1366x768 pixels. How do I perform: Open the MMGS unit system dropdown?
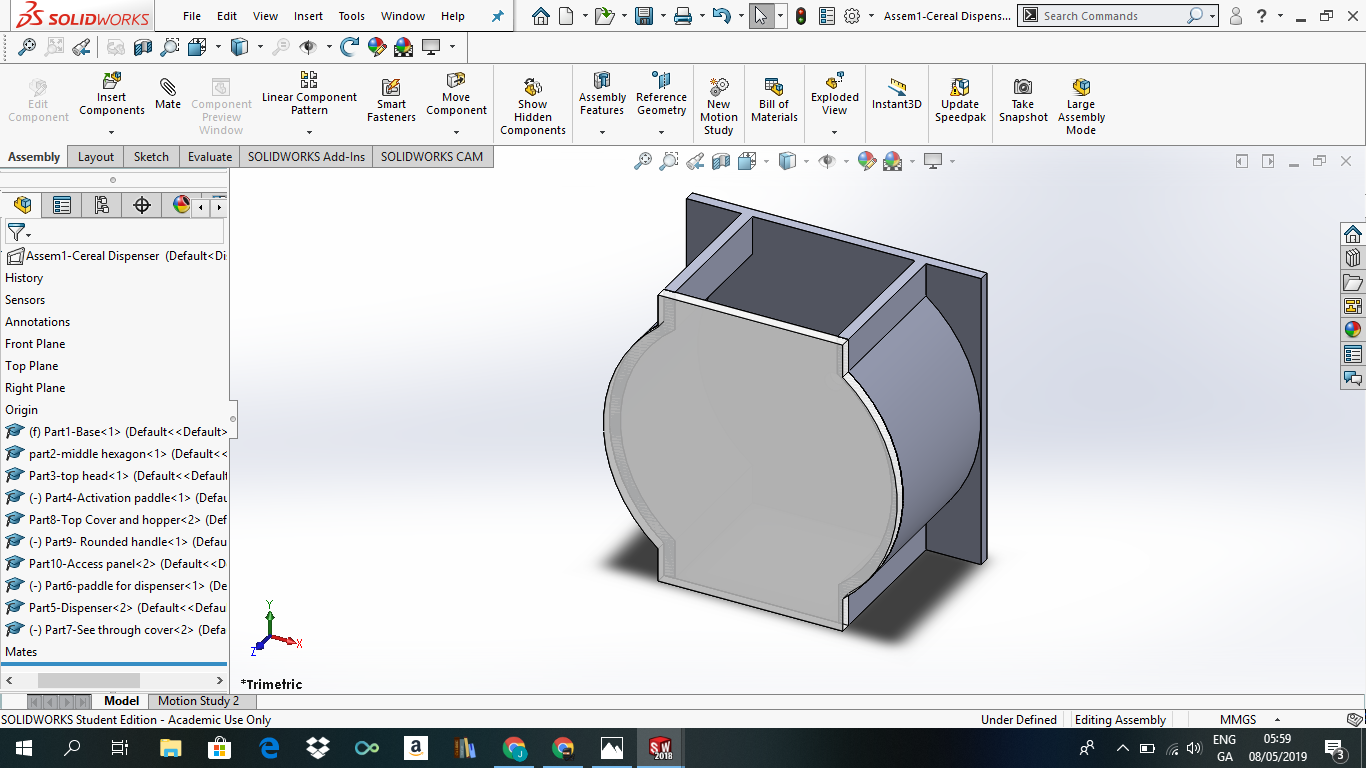tap(1277, 720)
